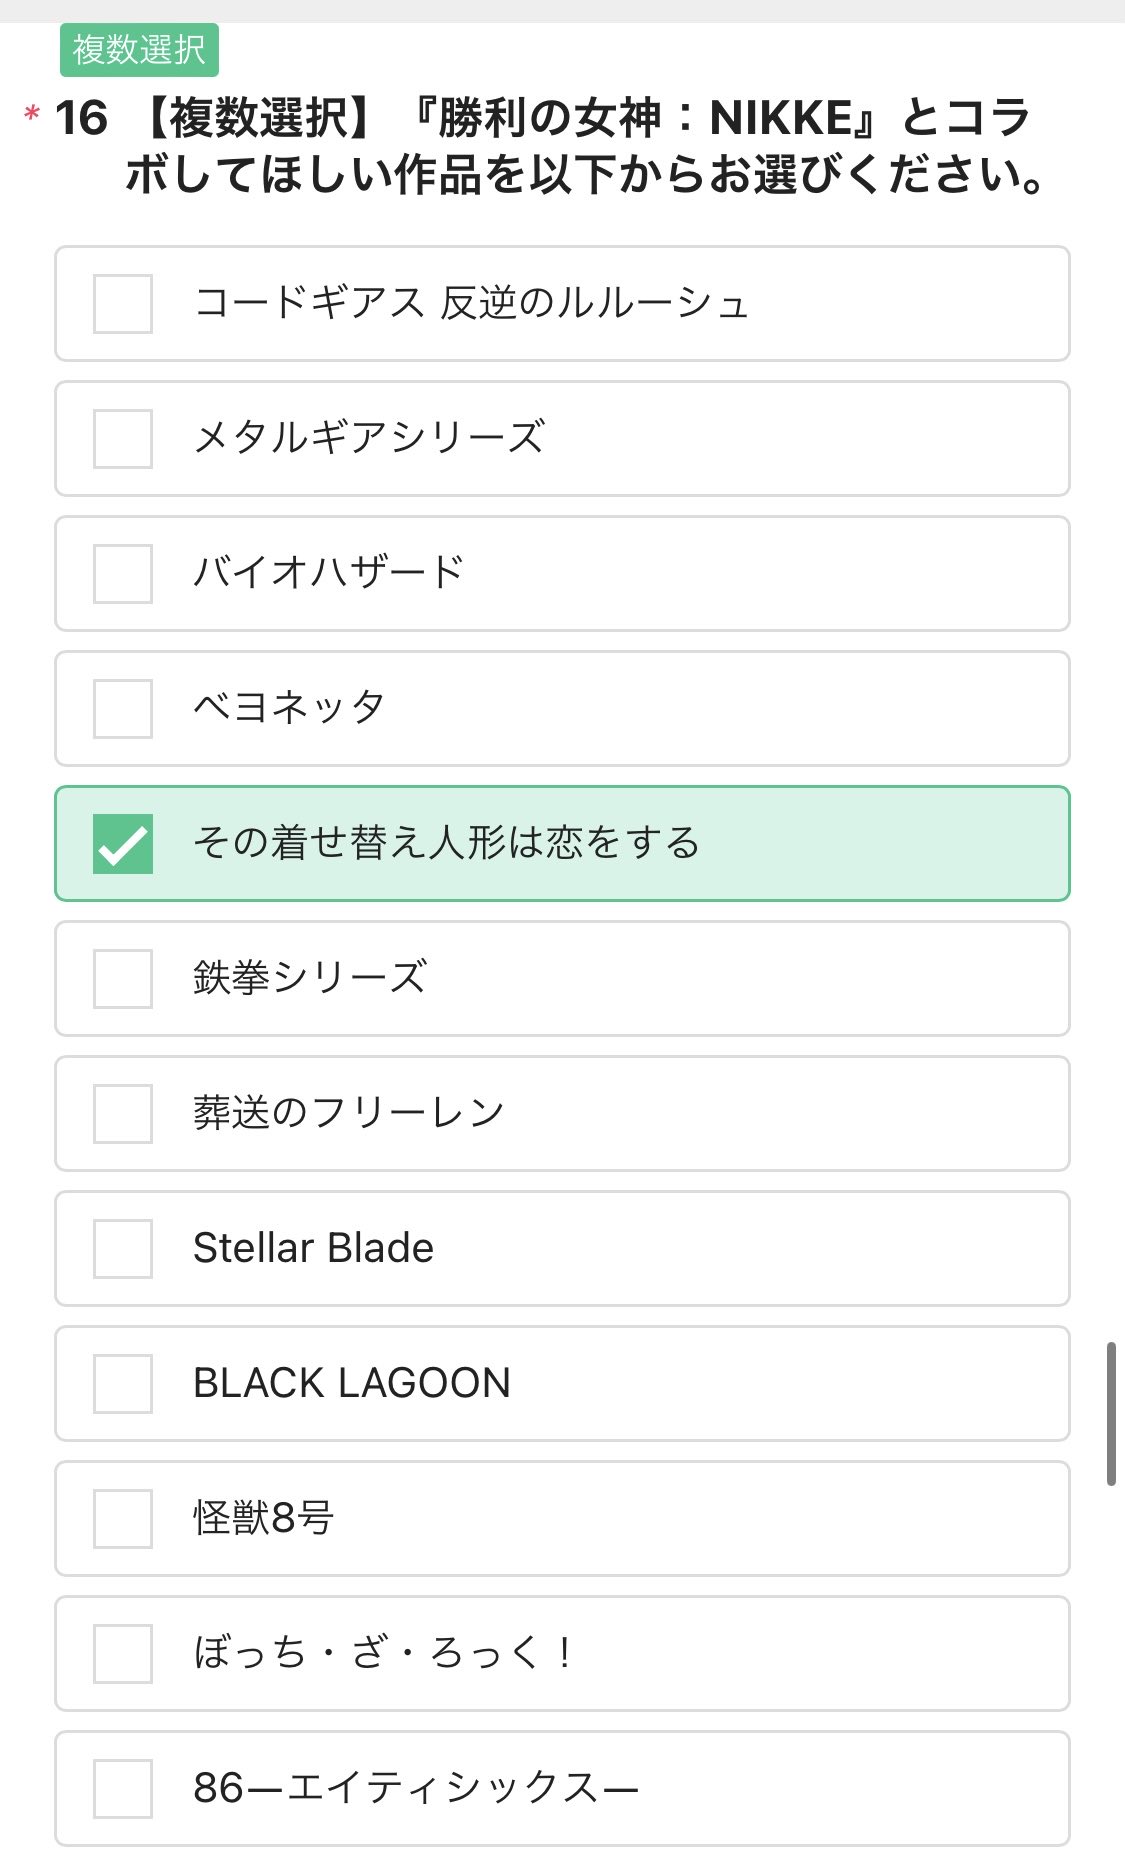Tick the ぼっち・ざ・ろっく！ checkbox

[123, 1654]
